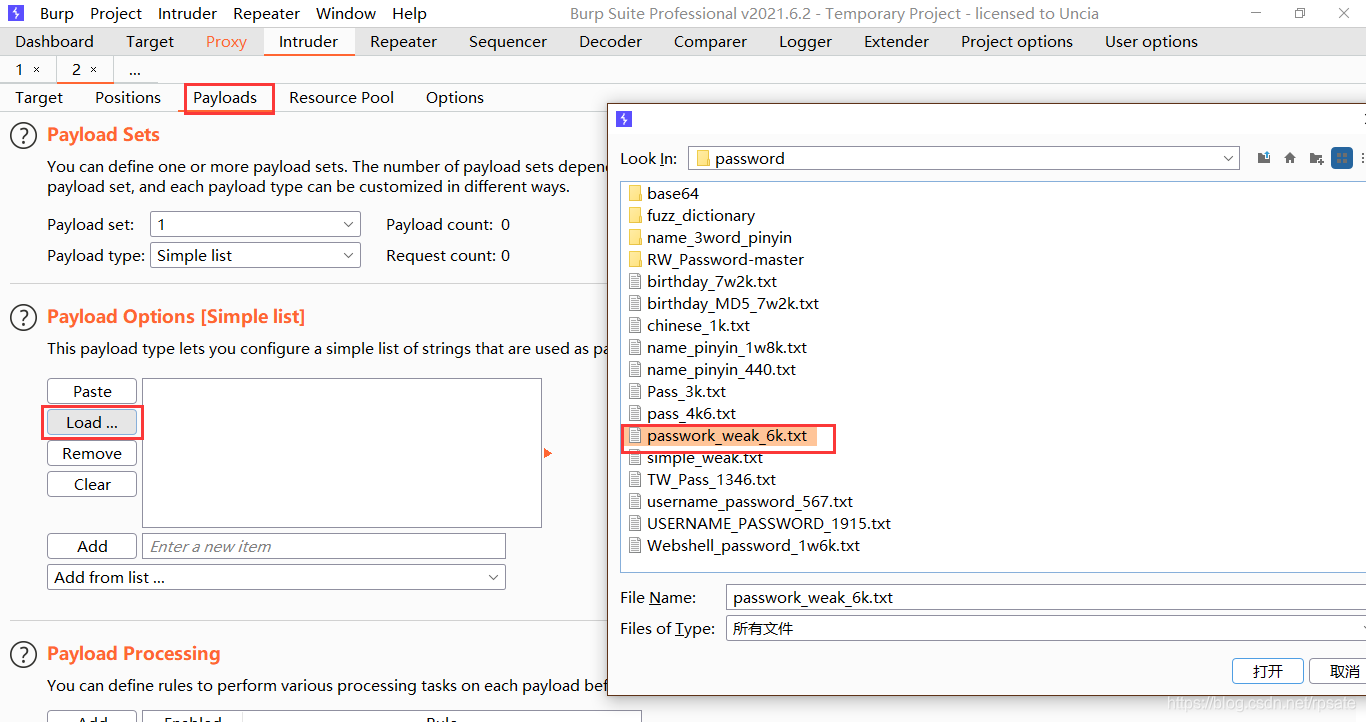Open the Options sub-tab in Intruder
Screen dimensions: 1366x722
coord(455,97)
